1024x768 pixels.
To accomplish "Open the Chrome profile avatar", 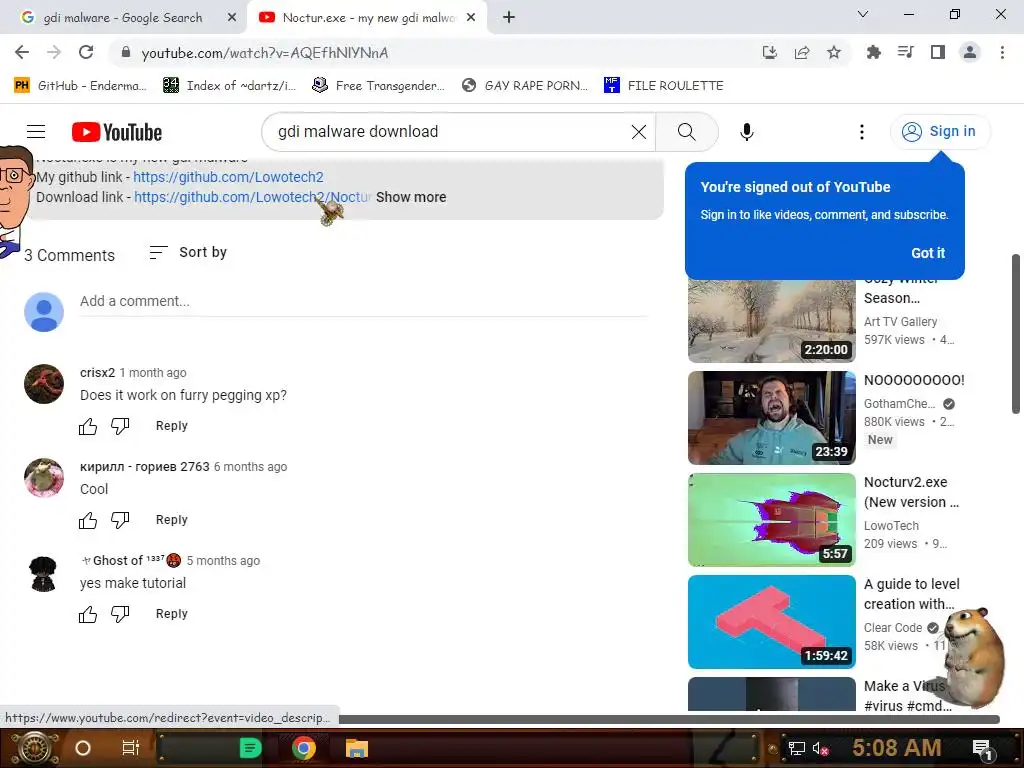I will (x=970, y=52).
